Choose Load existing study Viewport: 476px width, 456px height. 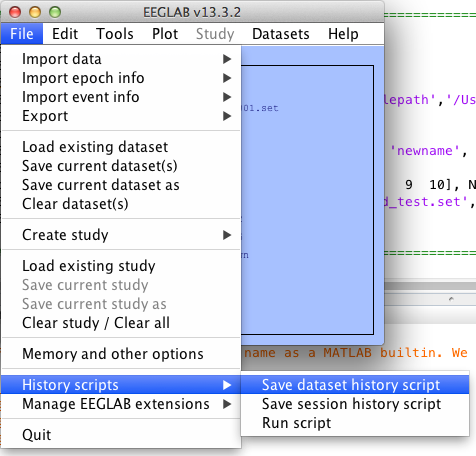coord(121,266)
